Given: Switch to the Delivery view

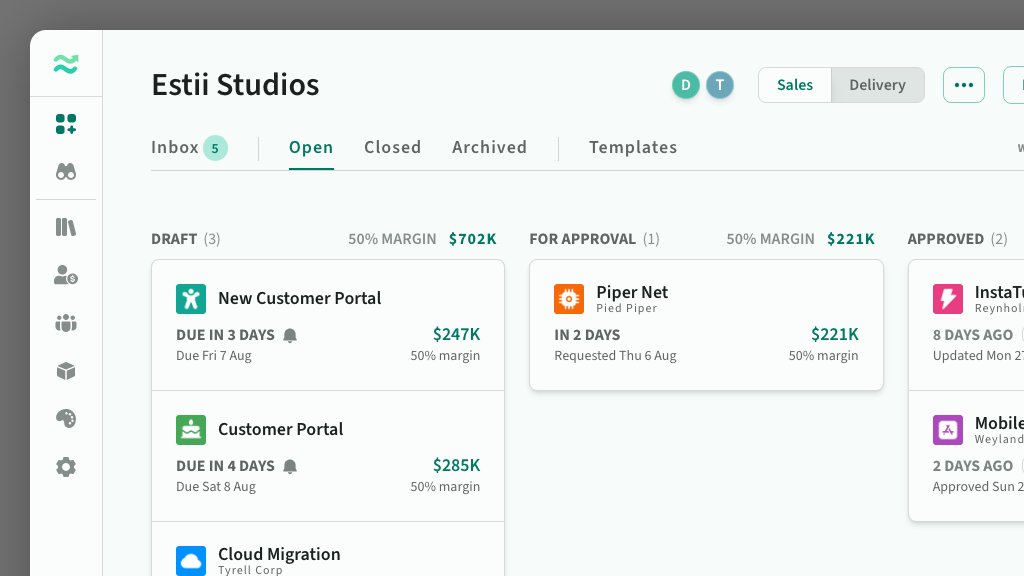Looking at the screenshot, I should (x=877, y=85).
